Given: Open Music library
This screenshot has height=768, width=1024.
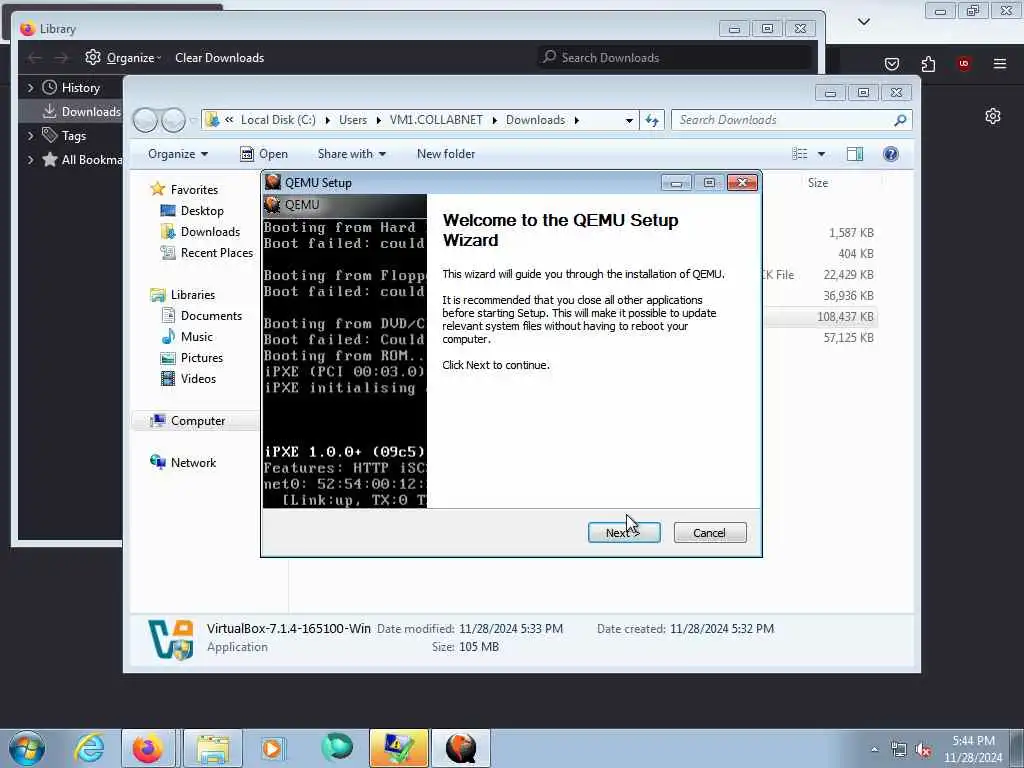Looking at the screenshot, I should (x=197, y=336).
